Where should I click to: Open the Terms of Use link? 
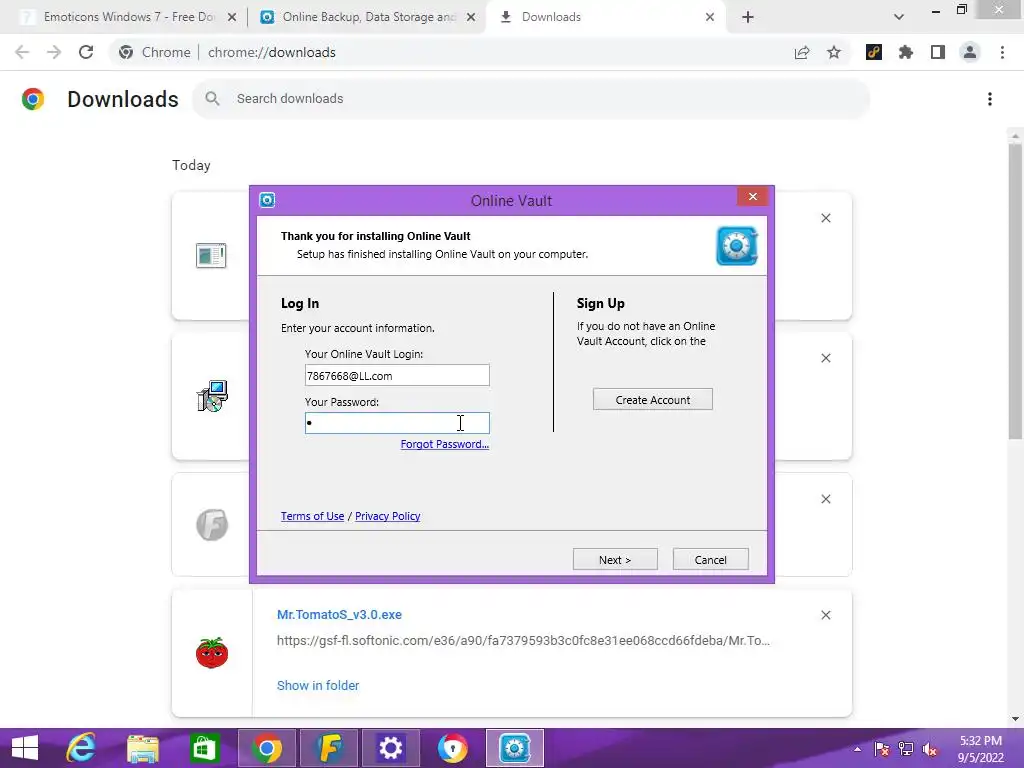coord(312,516)
